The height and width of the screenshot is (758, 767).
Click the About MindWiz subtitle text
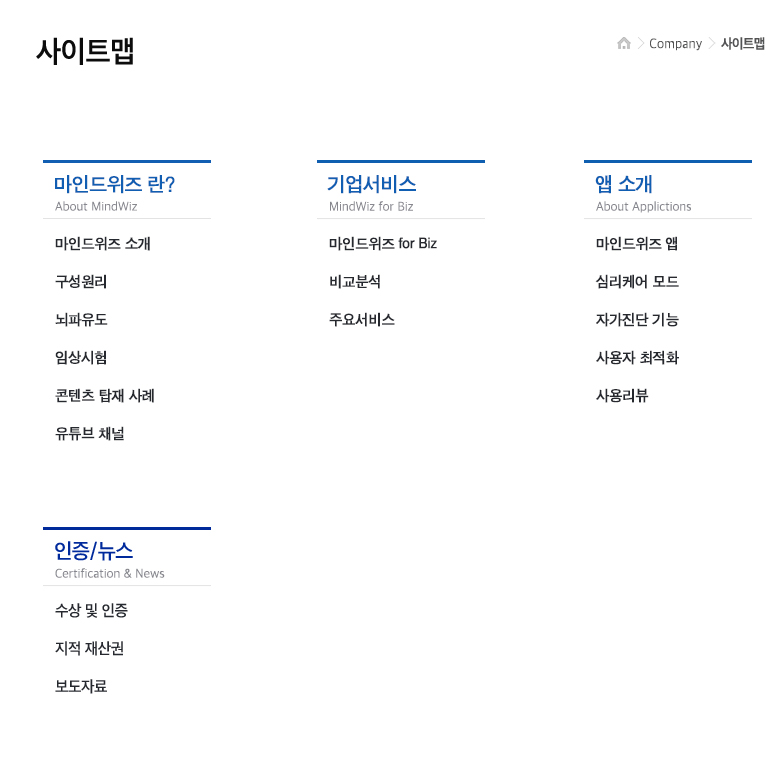tap(96, 206)
